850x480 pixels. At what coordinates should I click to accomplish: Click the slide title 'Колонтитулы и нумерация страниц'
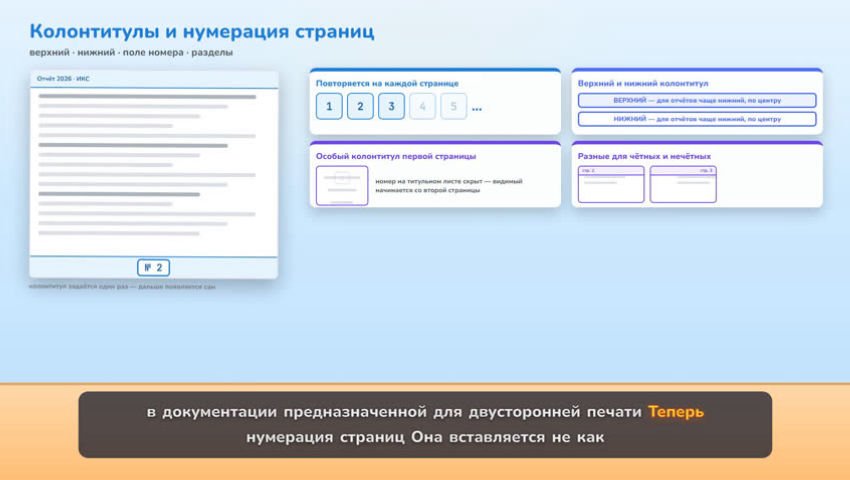point(202,31)
